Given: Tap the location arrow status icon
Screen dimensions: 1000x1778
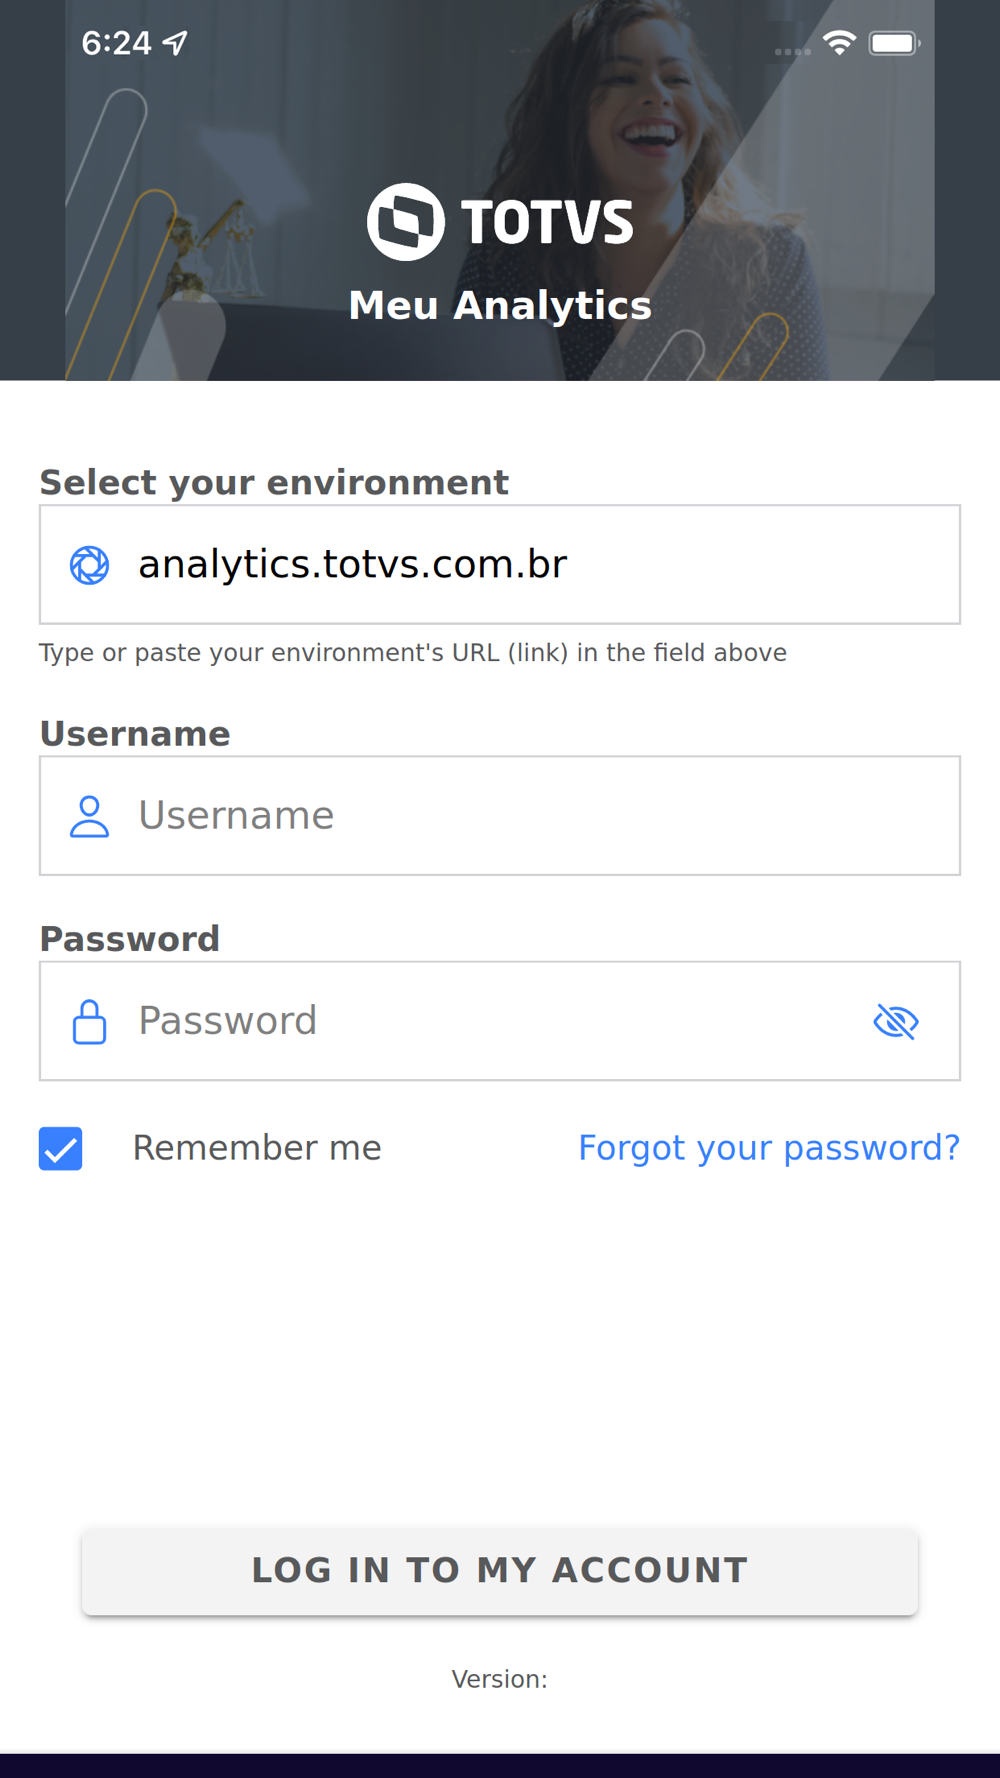Looking at the screenshot, I should 176,43.
